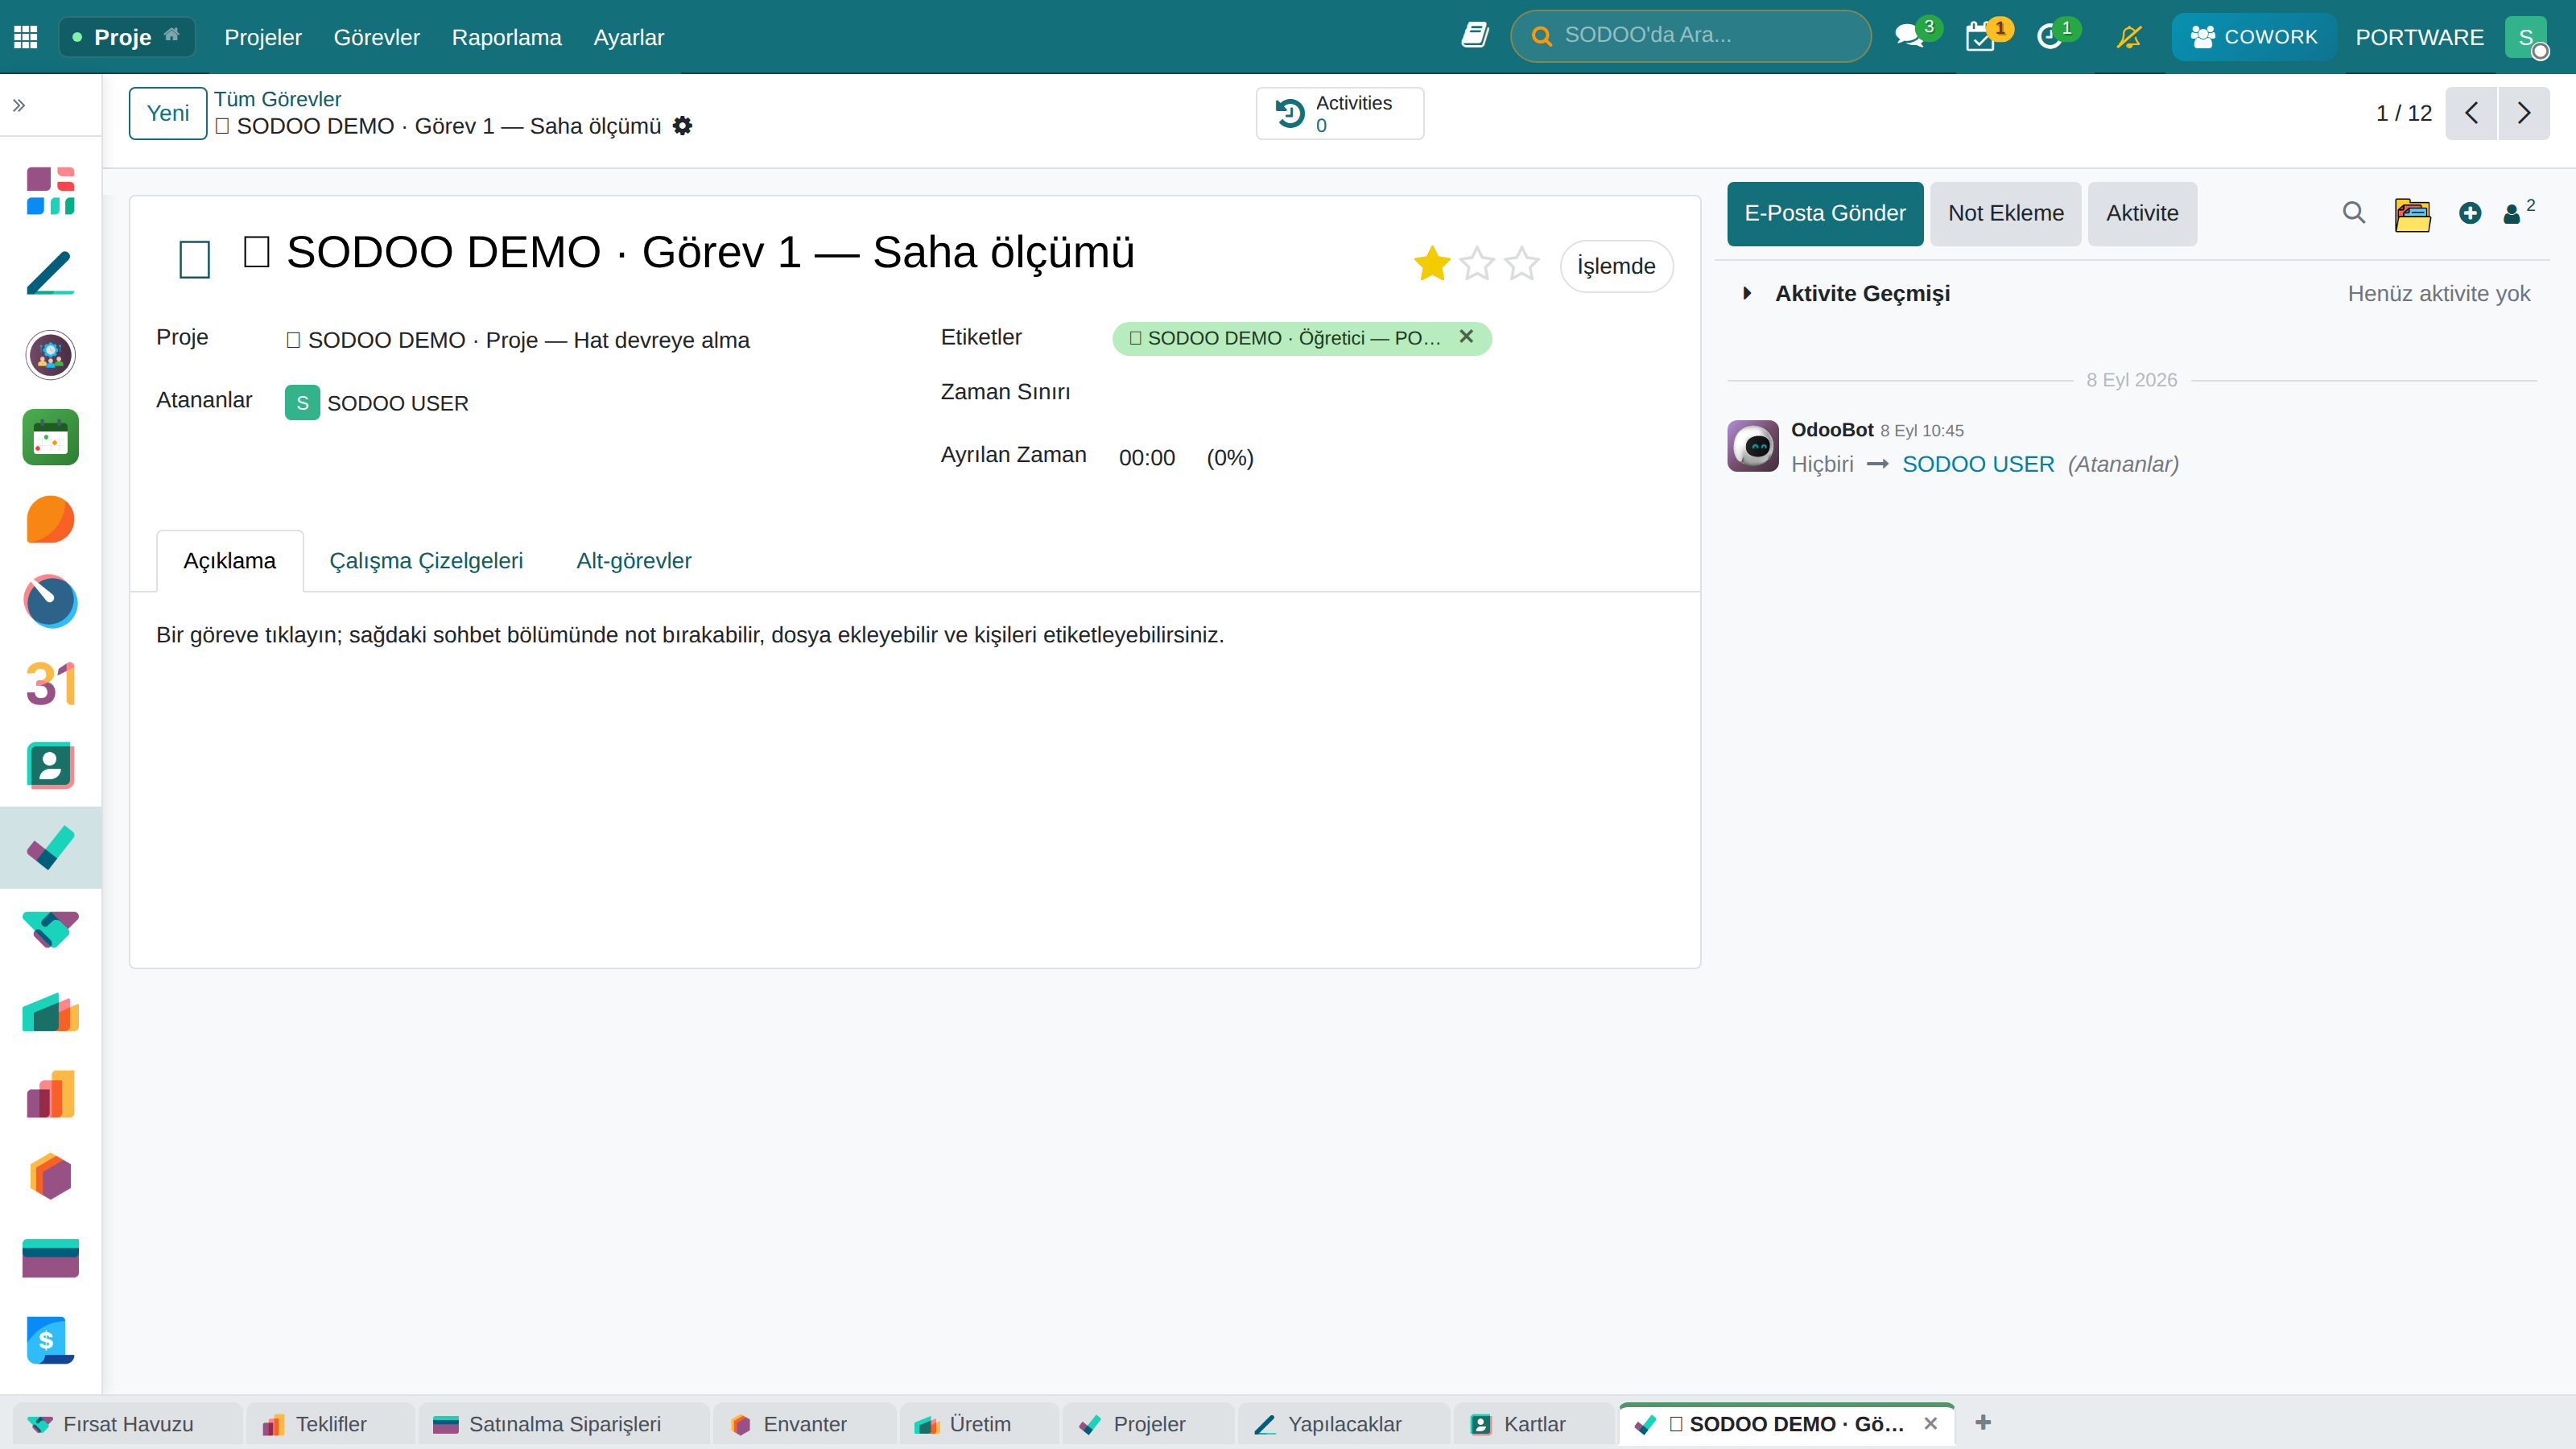Open the apps grid menu
2576x1449 pixels.
(26, 37)
